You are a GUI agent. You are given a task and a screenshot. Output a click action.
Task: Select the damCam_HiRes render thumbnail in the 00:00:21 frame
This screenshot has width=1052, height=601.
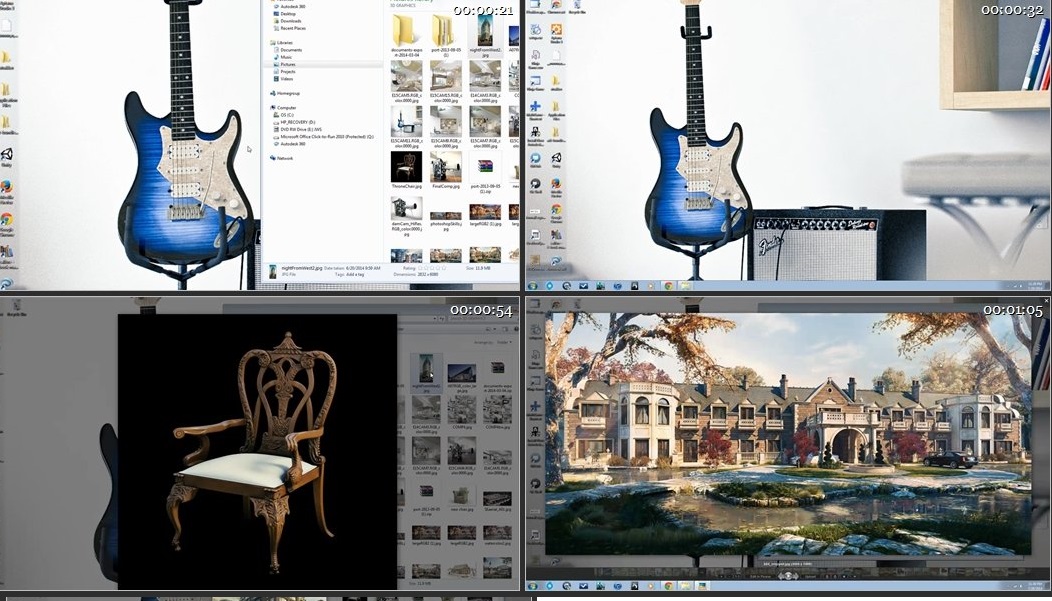point(407,208)
